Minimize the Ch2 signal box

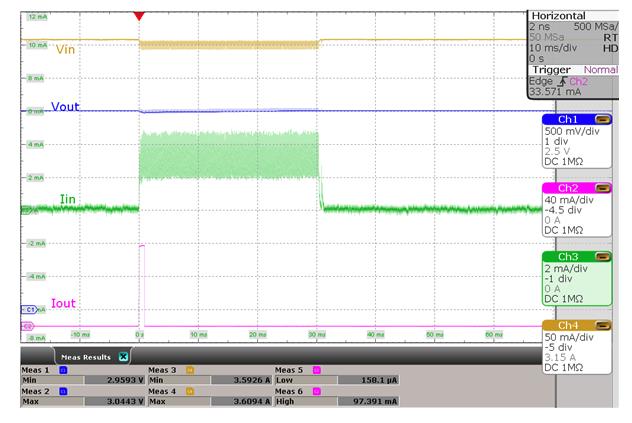tap(603, 187)
